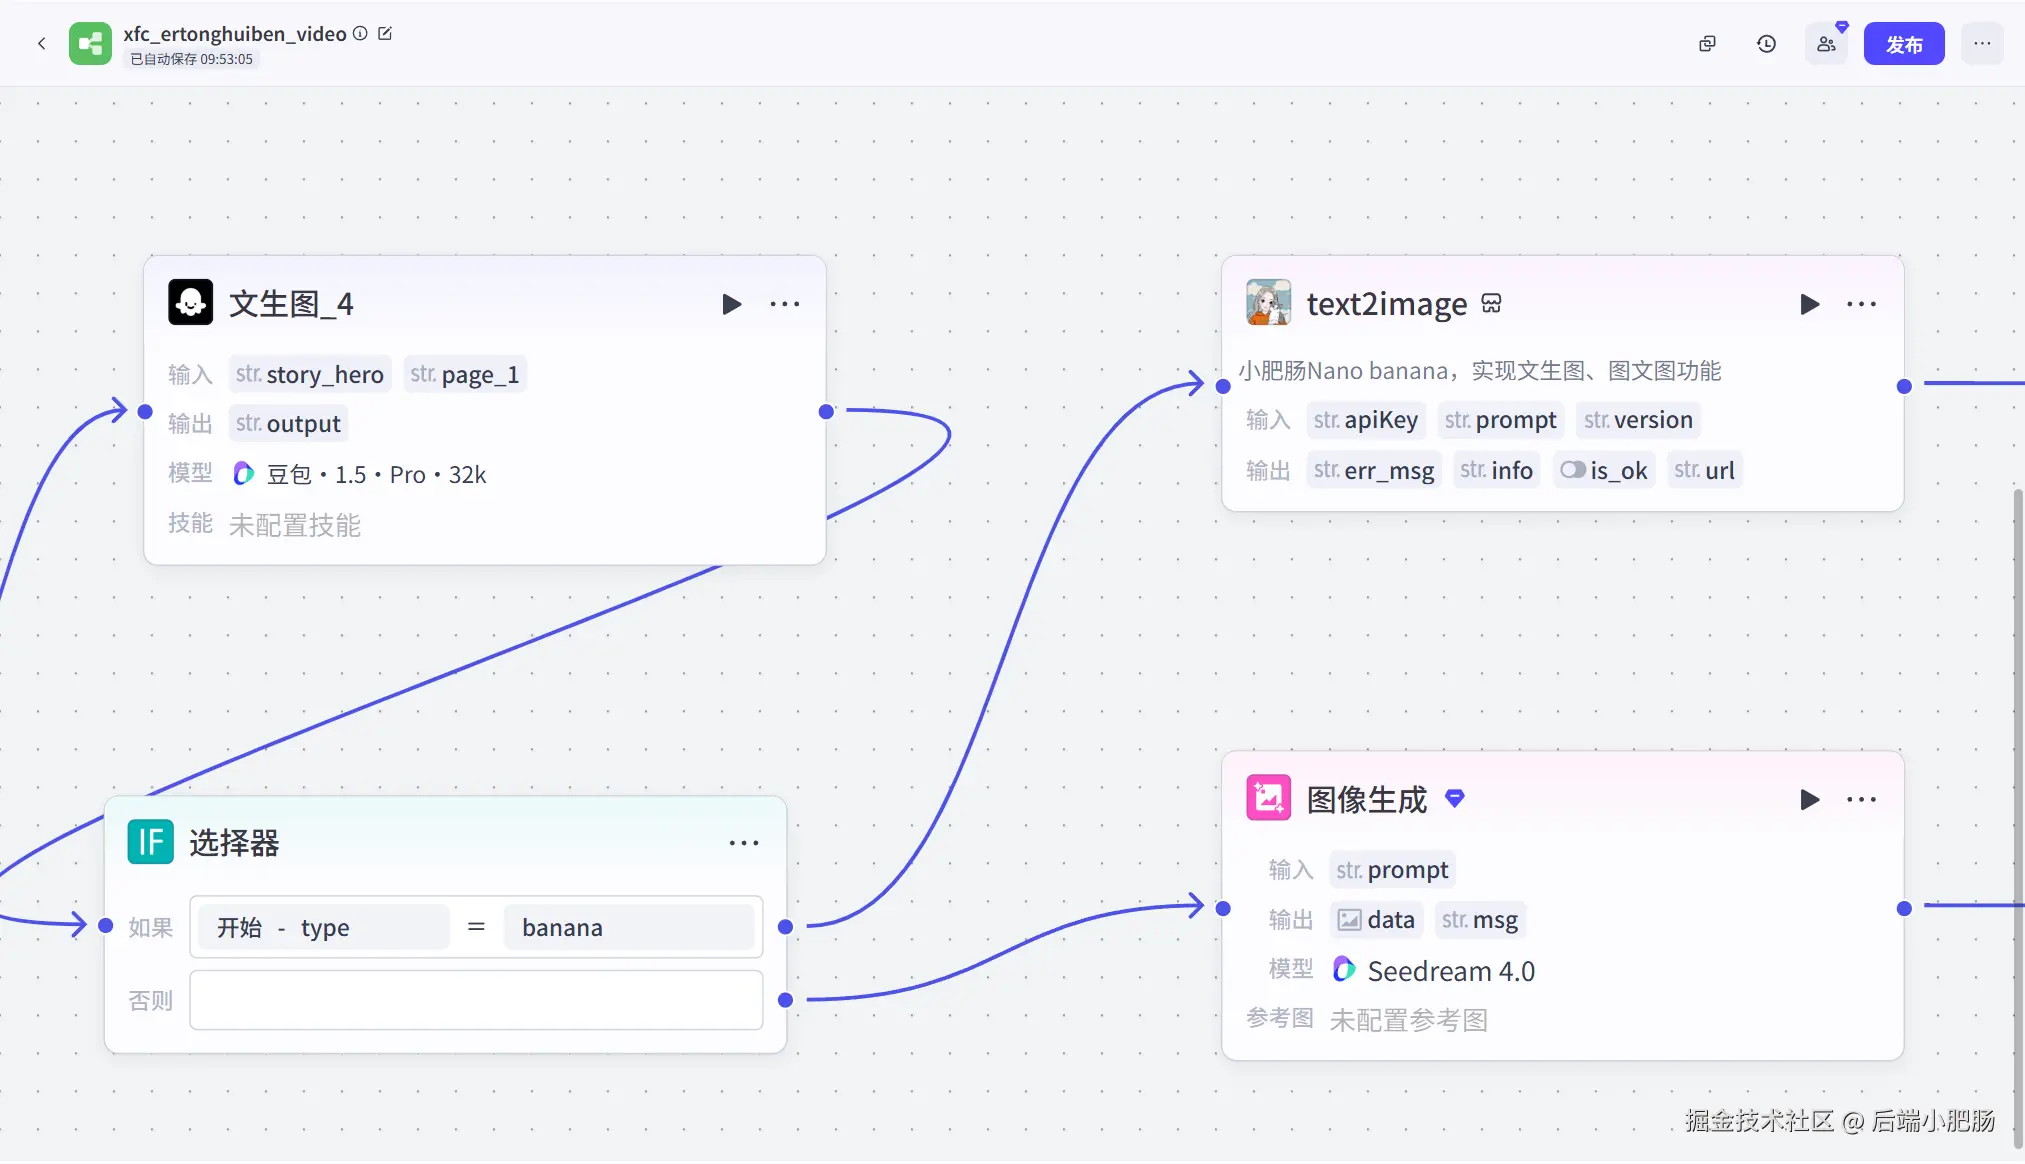The height and width of the screenshot is (1164, 2025).
Task: Run the 文生图_4 node
Action: coord(731,304)
